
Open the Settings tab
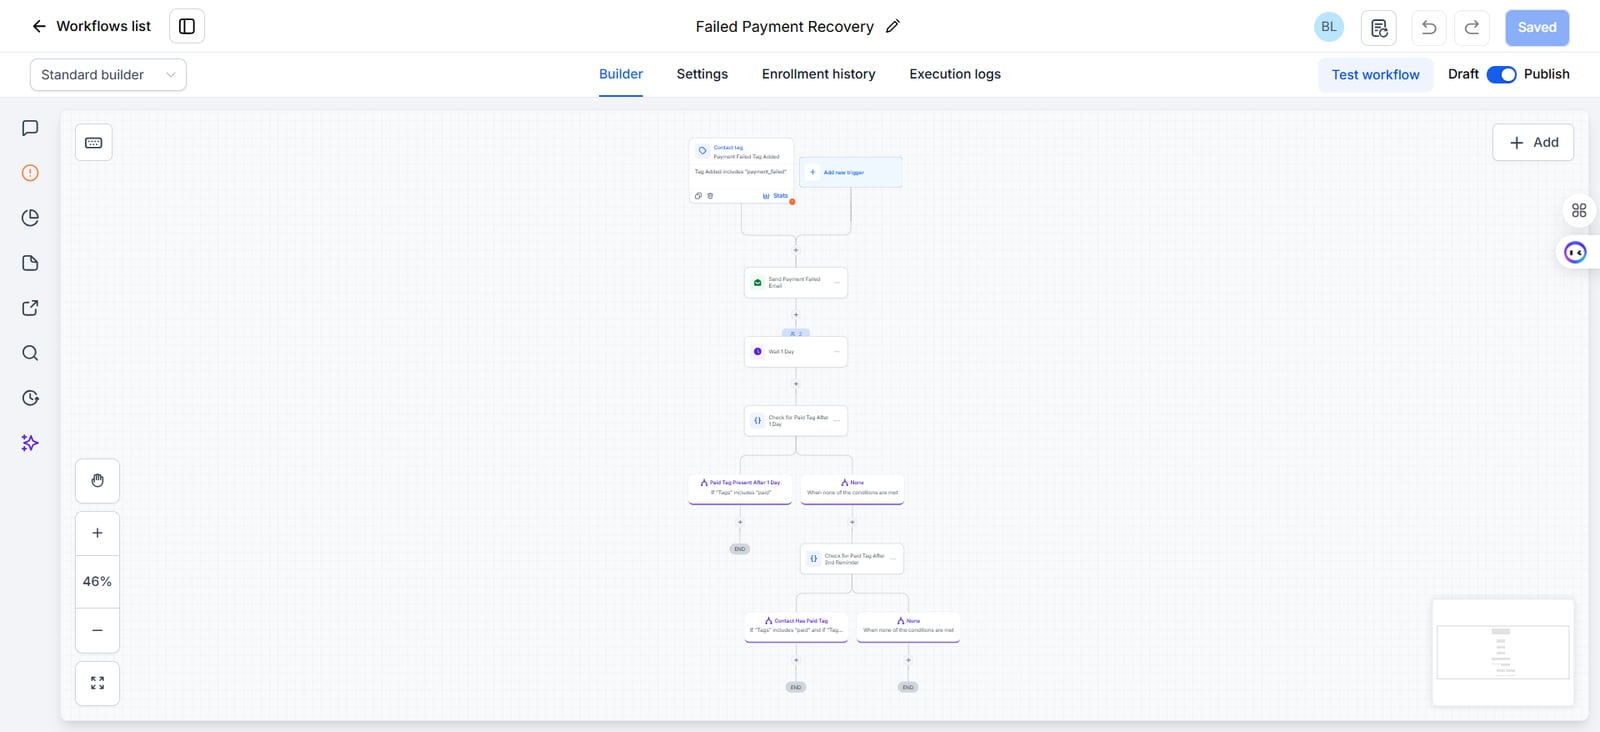pos(702,74)
